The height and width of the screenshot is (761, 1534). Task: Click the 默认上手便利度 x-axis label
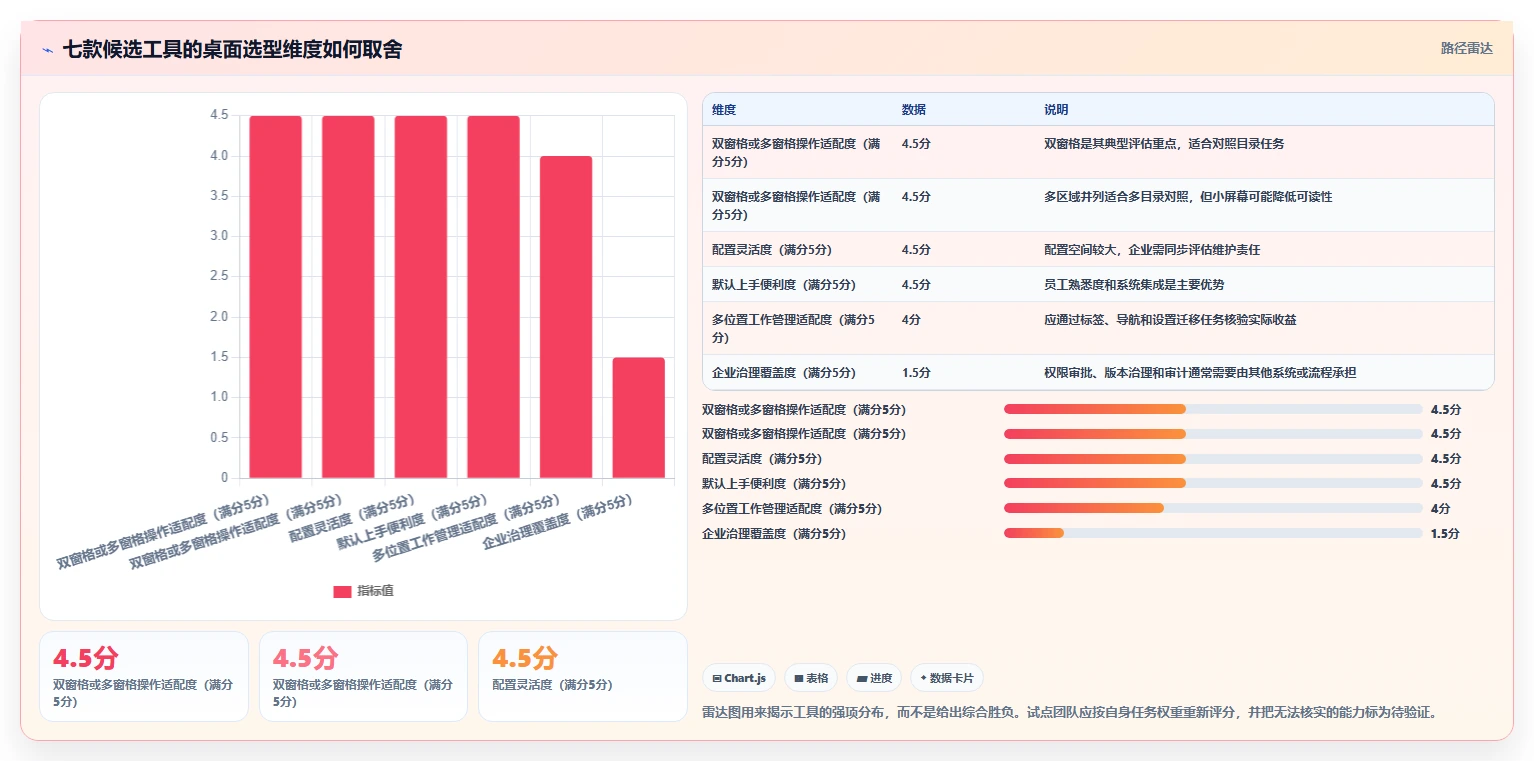click(414, 523)
